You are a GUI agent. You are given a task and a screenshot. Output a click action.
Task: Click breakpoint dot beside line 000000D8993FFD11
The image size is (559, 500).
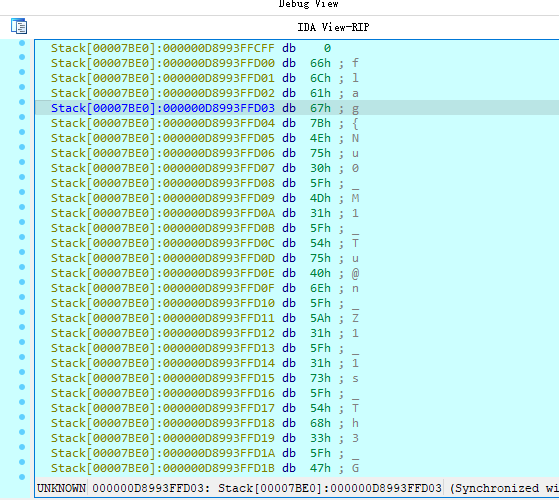pos(22,312)
